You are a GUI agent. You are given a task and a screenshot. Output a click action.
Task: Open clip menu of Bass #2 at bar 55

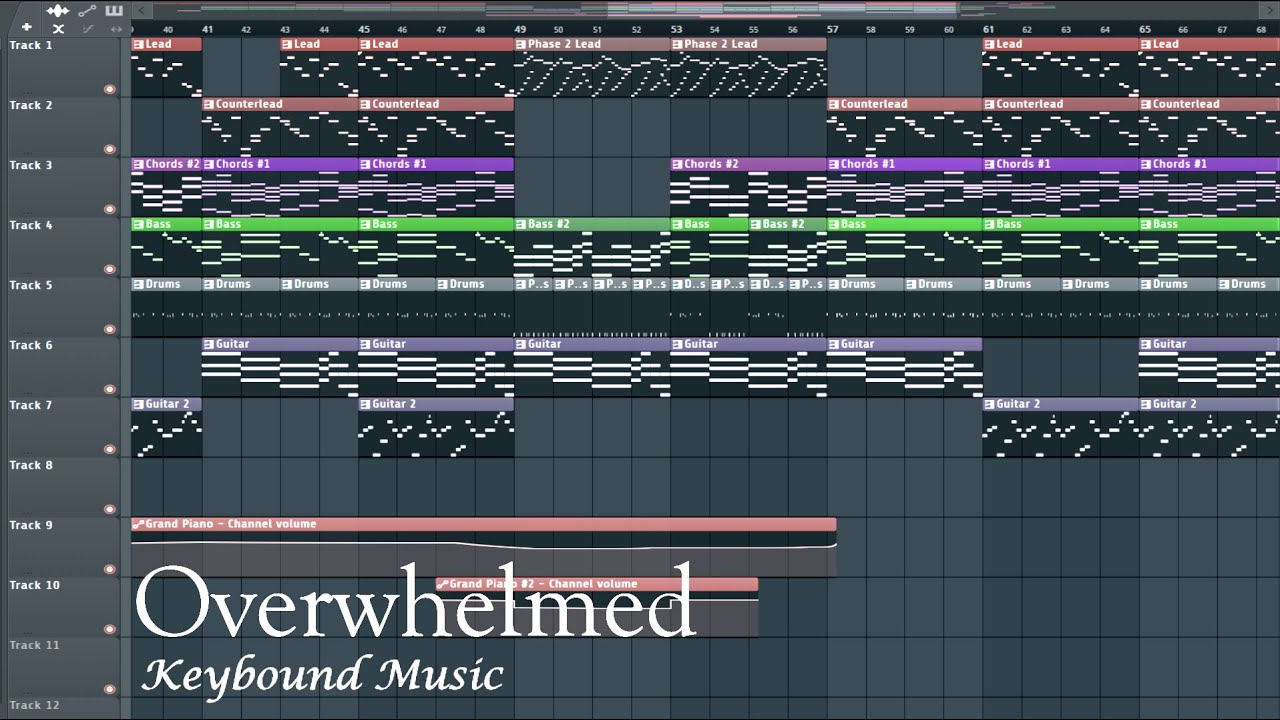[x=755, y=224]
